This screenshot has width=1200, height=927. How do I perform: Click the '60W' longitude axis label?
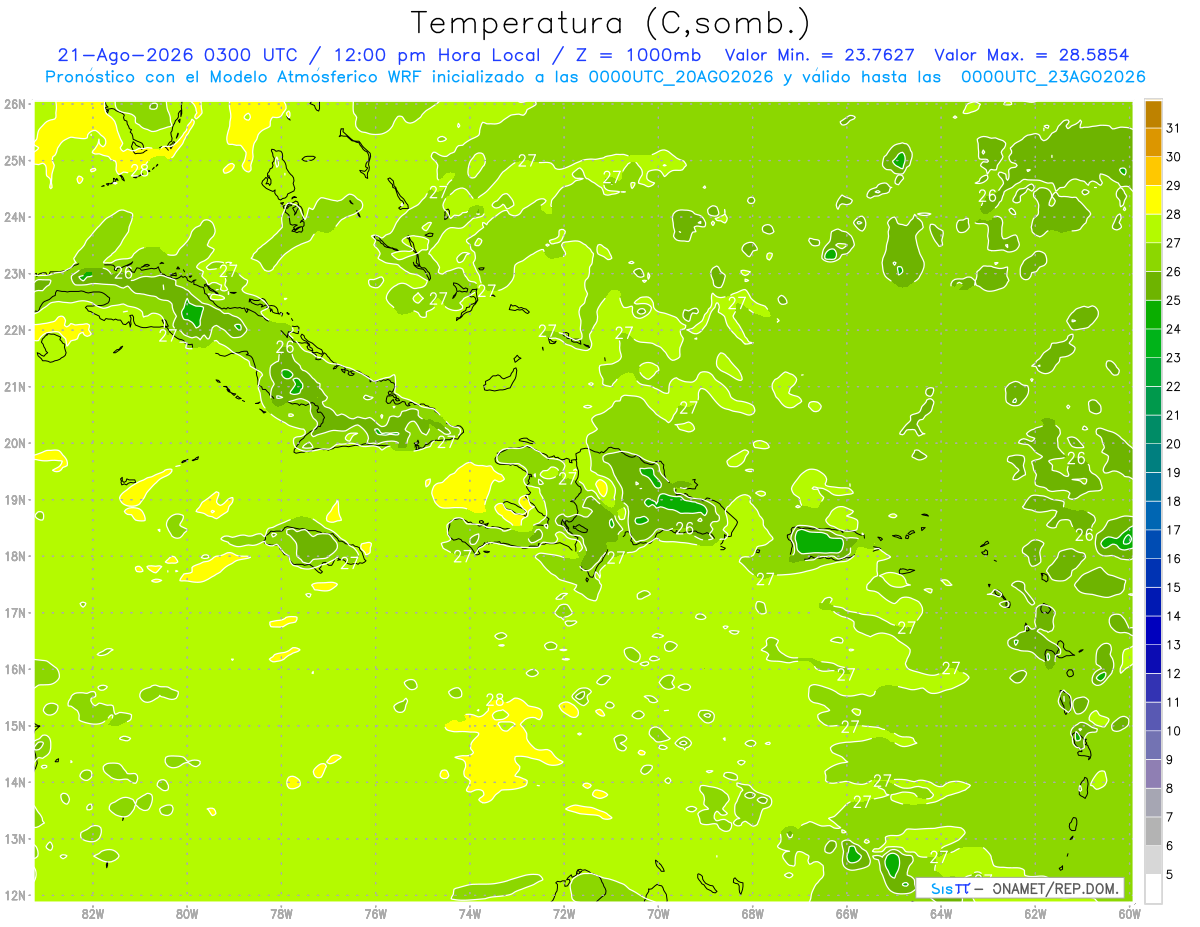pos(1129,912)
